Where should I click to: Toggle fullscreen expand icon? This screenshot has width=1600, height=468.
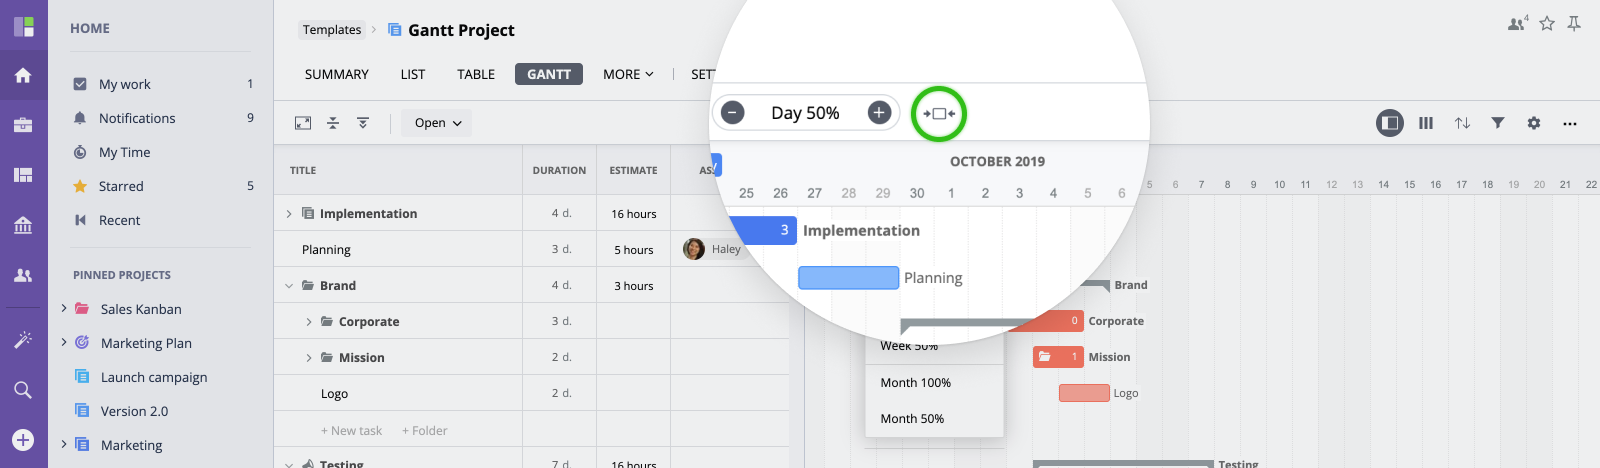[x=303, y=123]
